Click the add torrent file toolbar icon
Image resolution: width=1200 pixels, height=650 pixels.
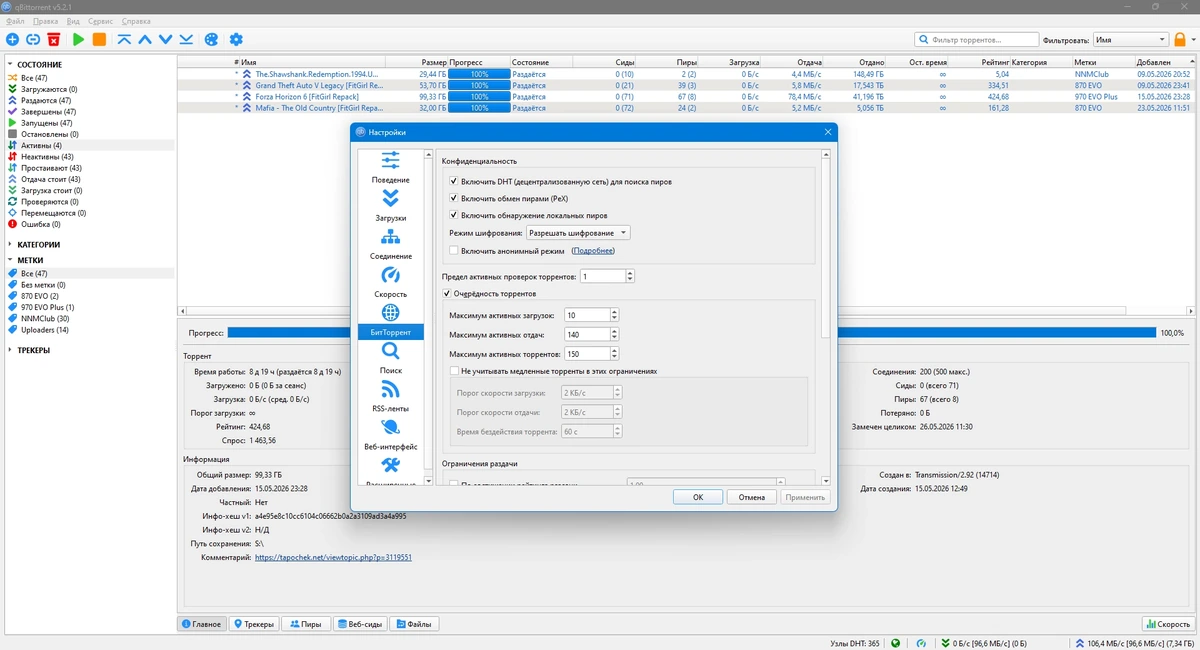click(x=12, y=40)
